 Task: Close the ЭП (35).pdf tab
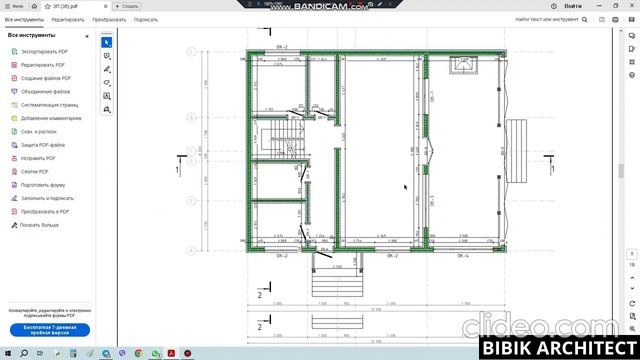point(105,7)
